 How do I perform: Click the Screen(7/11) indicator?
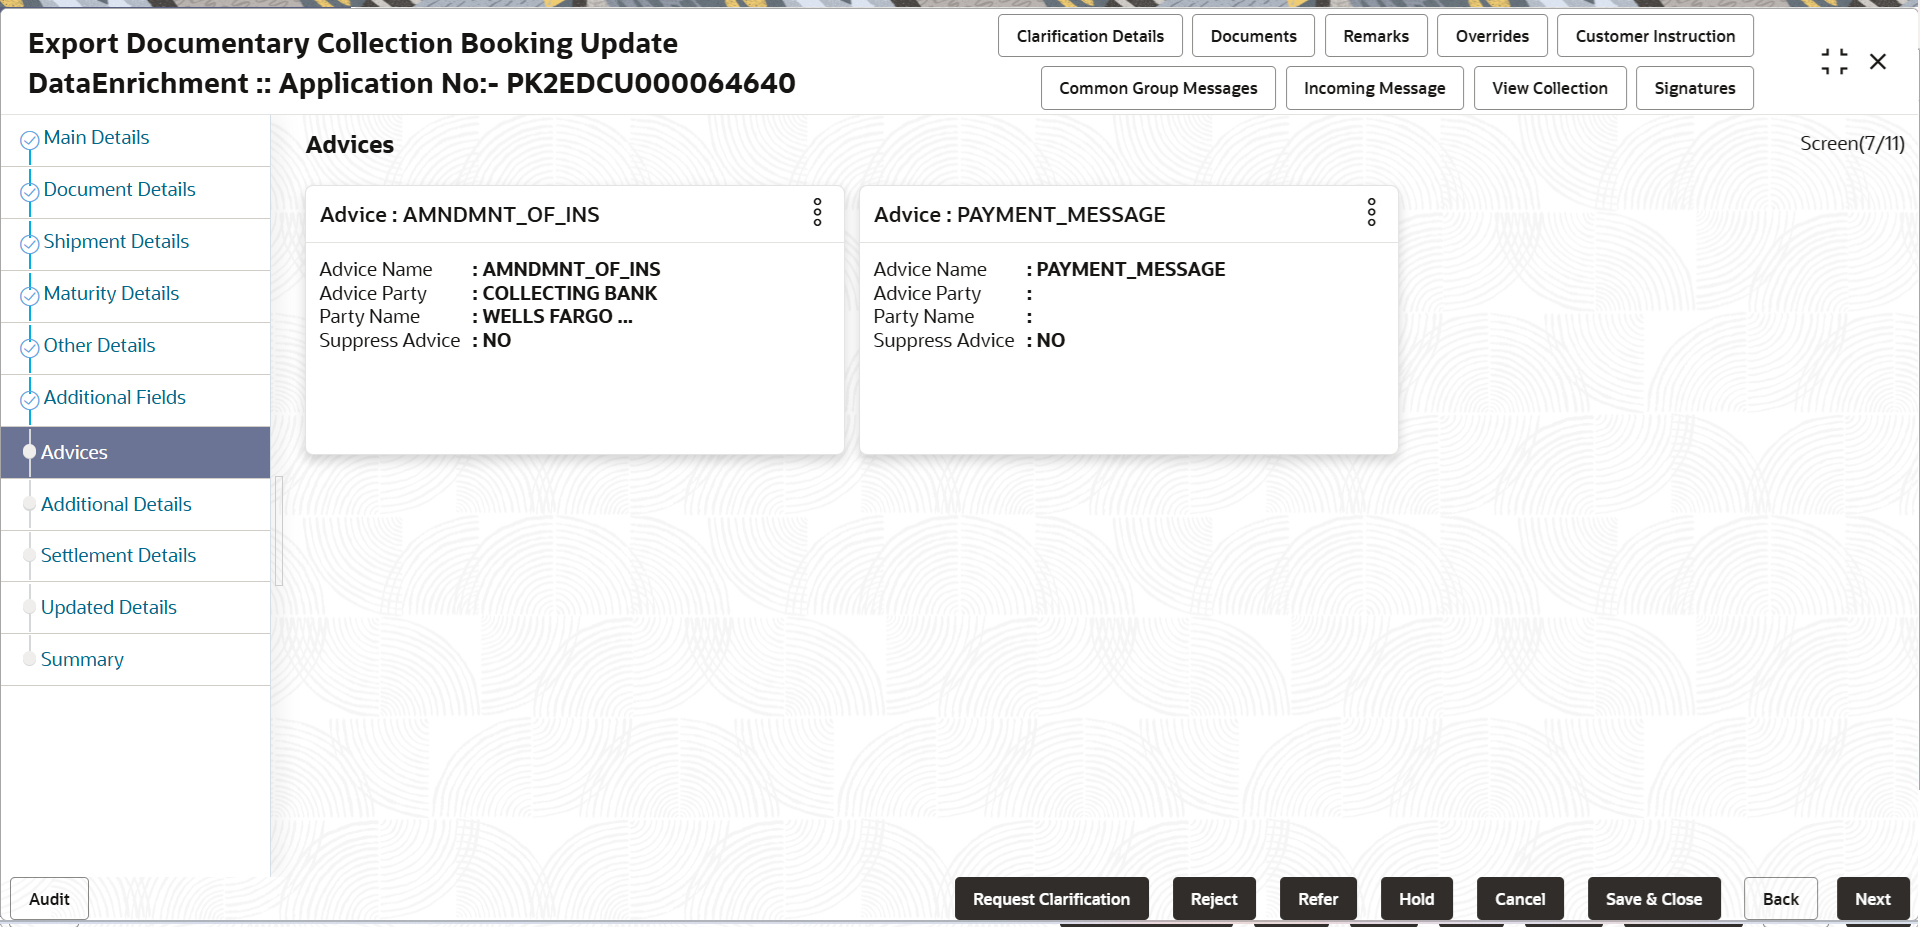point(1852,143)
